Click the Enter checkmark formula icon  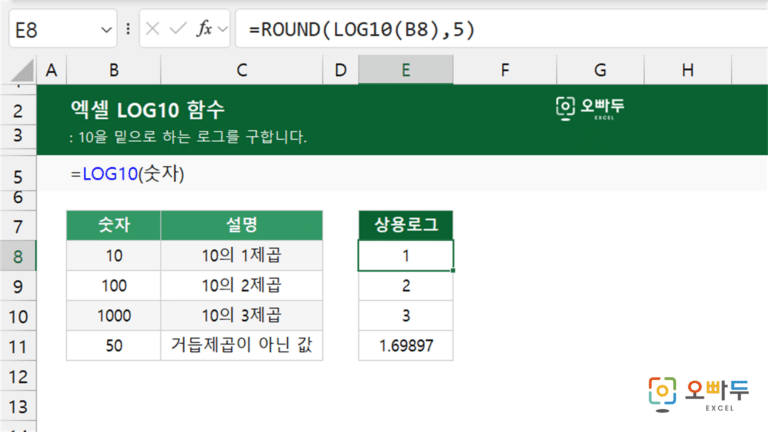tap(178, 29)
